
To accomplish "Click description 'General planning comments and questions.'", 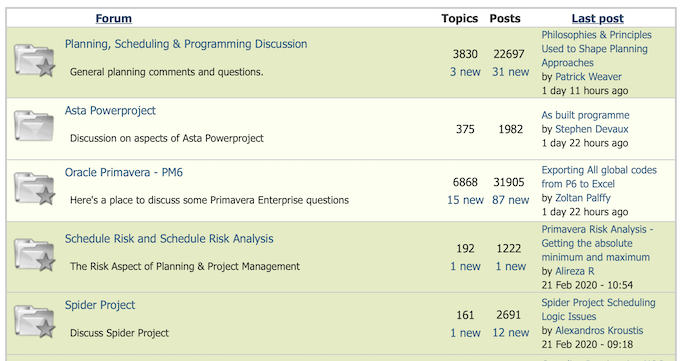I will click(x=167, y=72).
